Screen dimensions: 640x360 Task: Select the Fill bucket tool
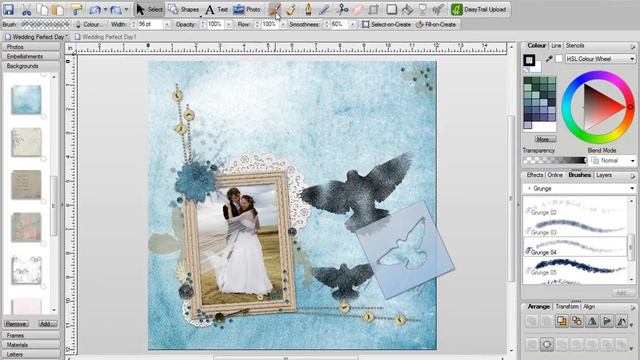407,9
